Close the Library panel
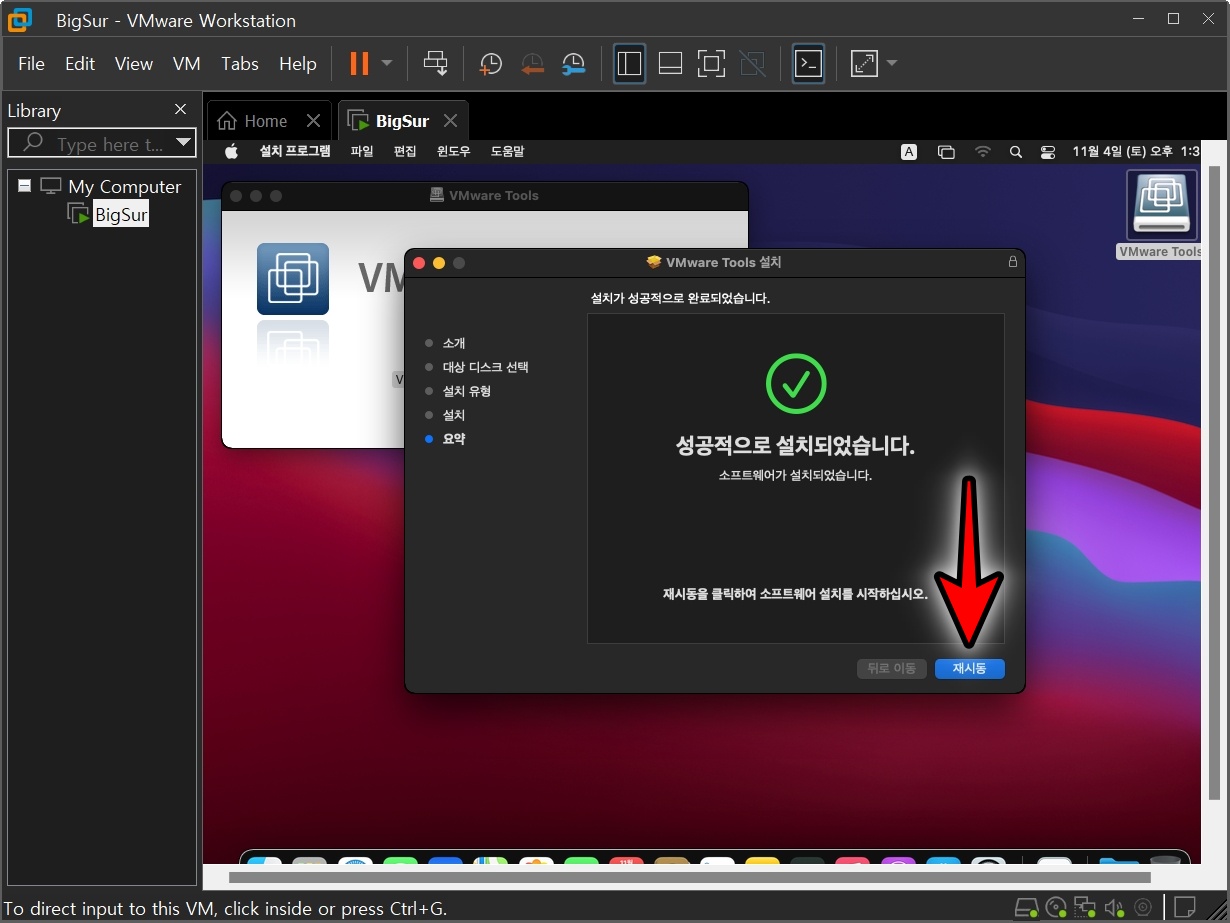This screenshot has height=923, width=1230. pyautogui.click(x=180, y=109)
